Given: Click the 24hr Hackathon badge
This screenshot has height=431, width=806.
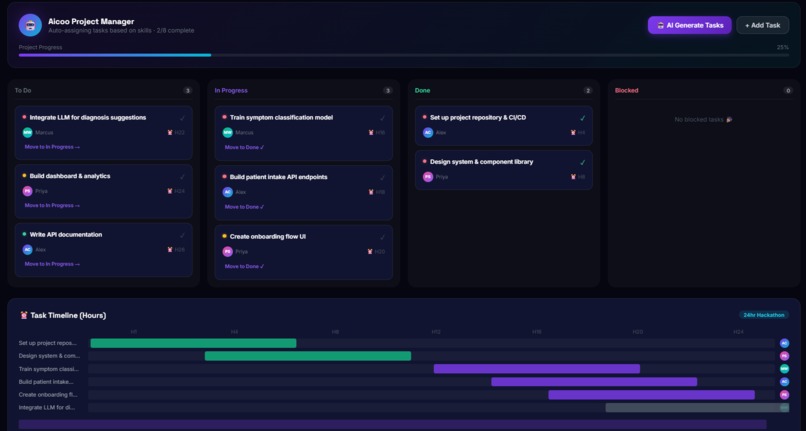Looking at the screenshot, I should pos(764,315).
